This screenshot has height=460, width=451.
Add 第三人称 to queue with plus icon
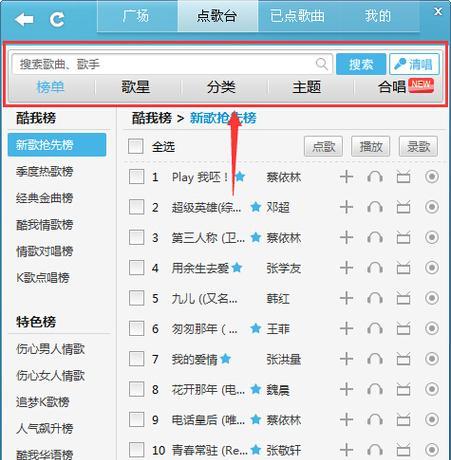pyautogui.click(x=346, y=237)
